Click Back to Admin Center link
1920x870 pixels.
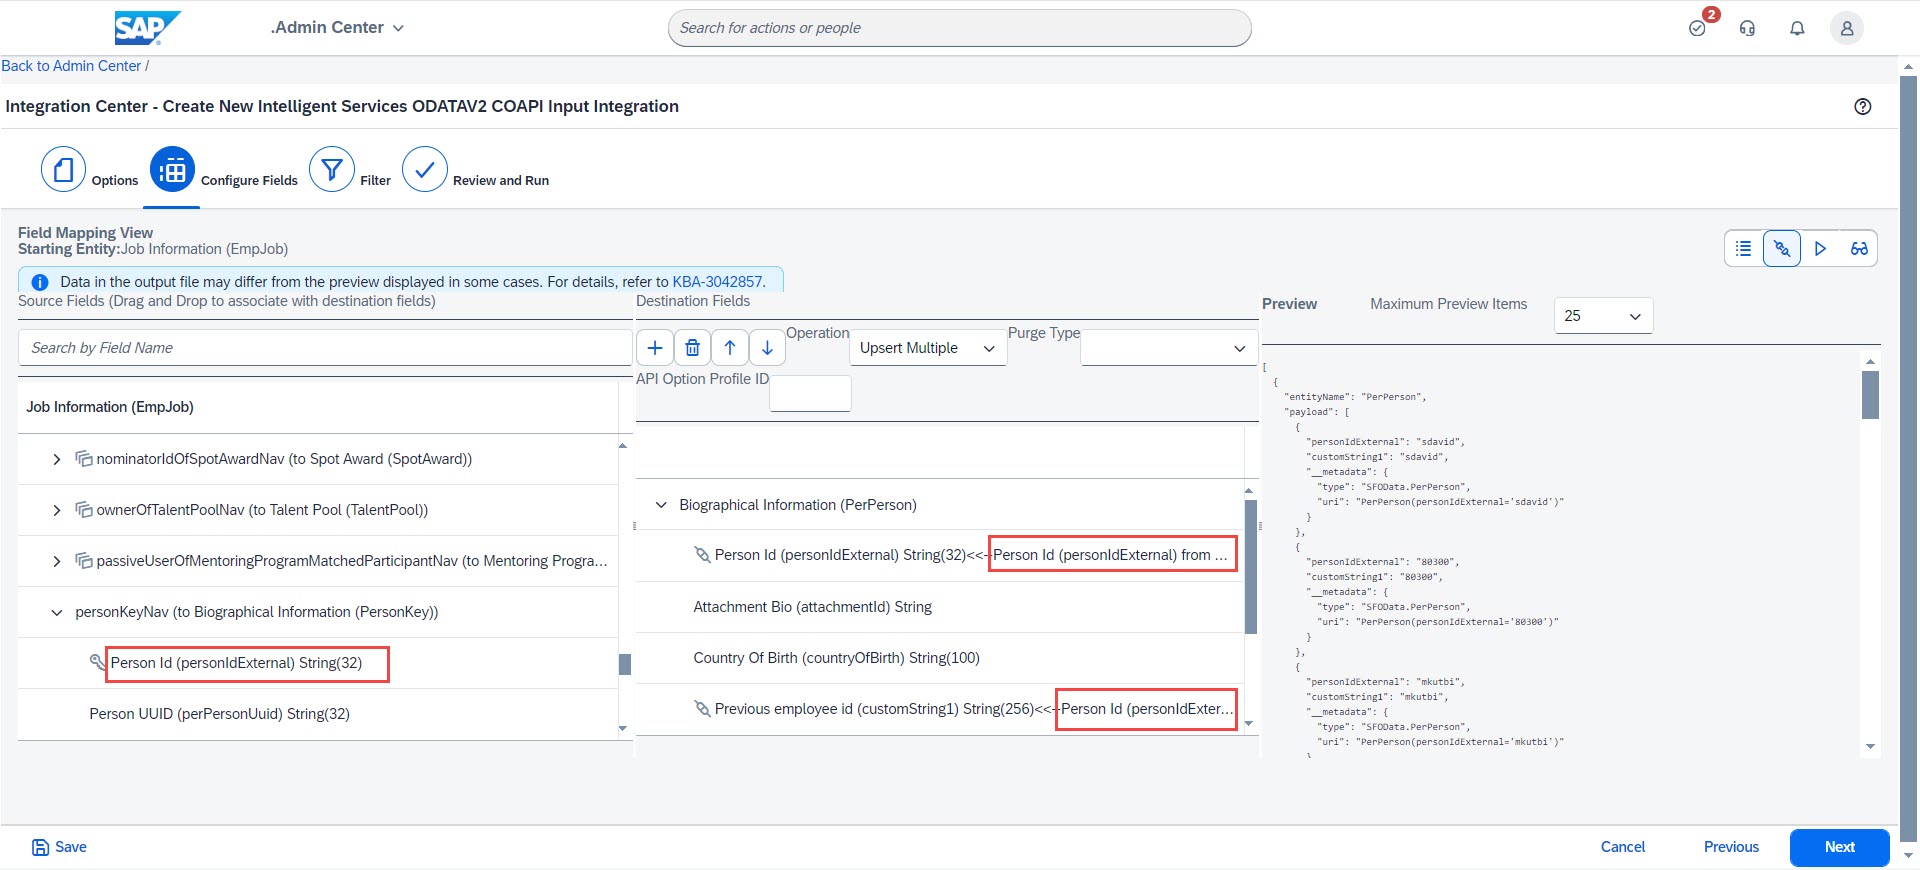(x=71, y=66)
